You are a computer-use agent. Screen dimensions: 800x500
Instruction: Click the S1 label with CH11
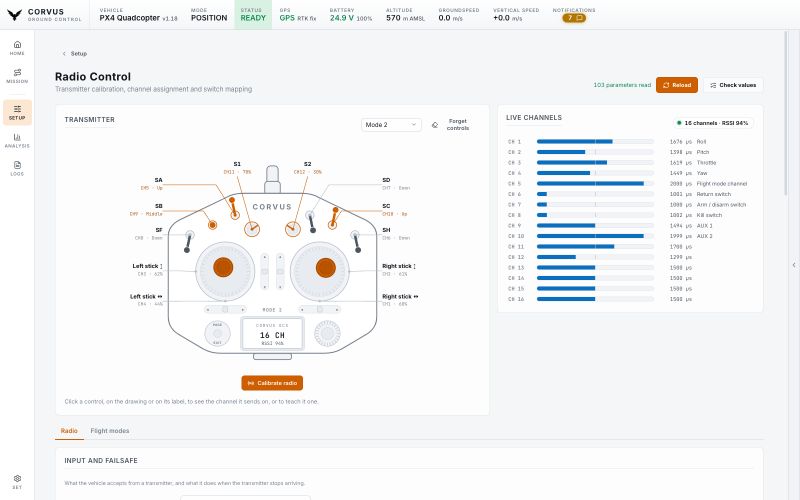pos(237,168)
